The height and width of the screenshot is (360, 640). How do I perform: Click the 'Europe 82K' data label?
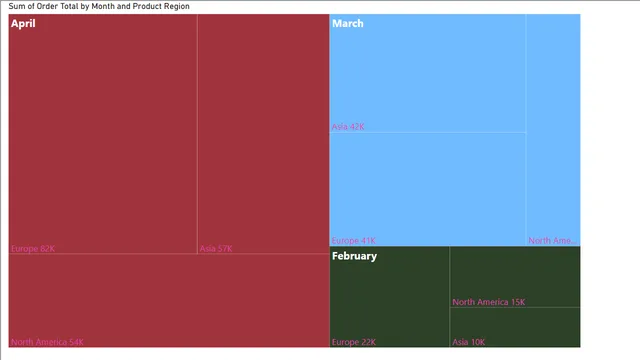point(33,249)
